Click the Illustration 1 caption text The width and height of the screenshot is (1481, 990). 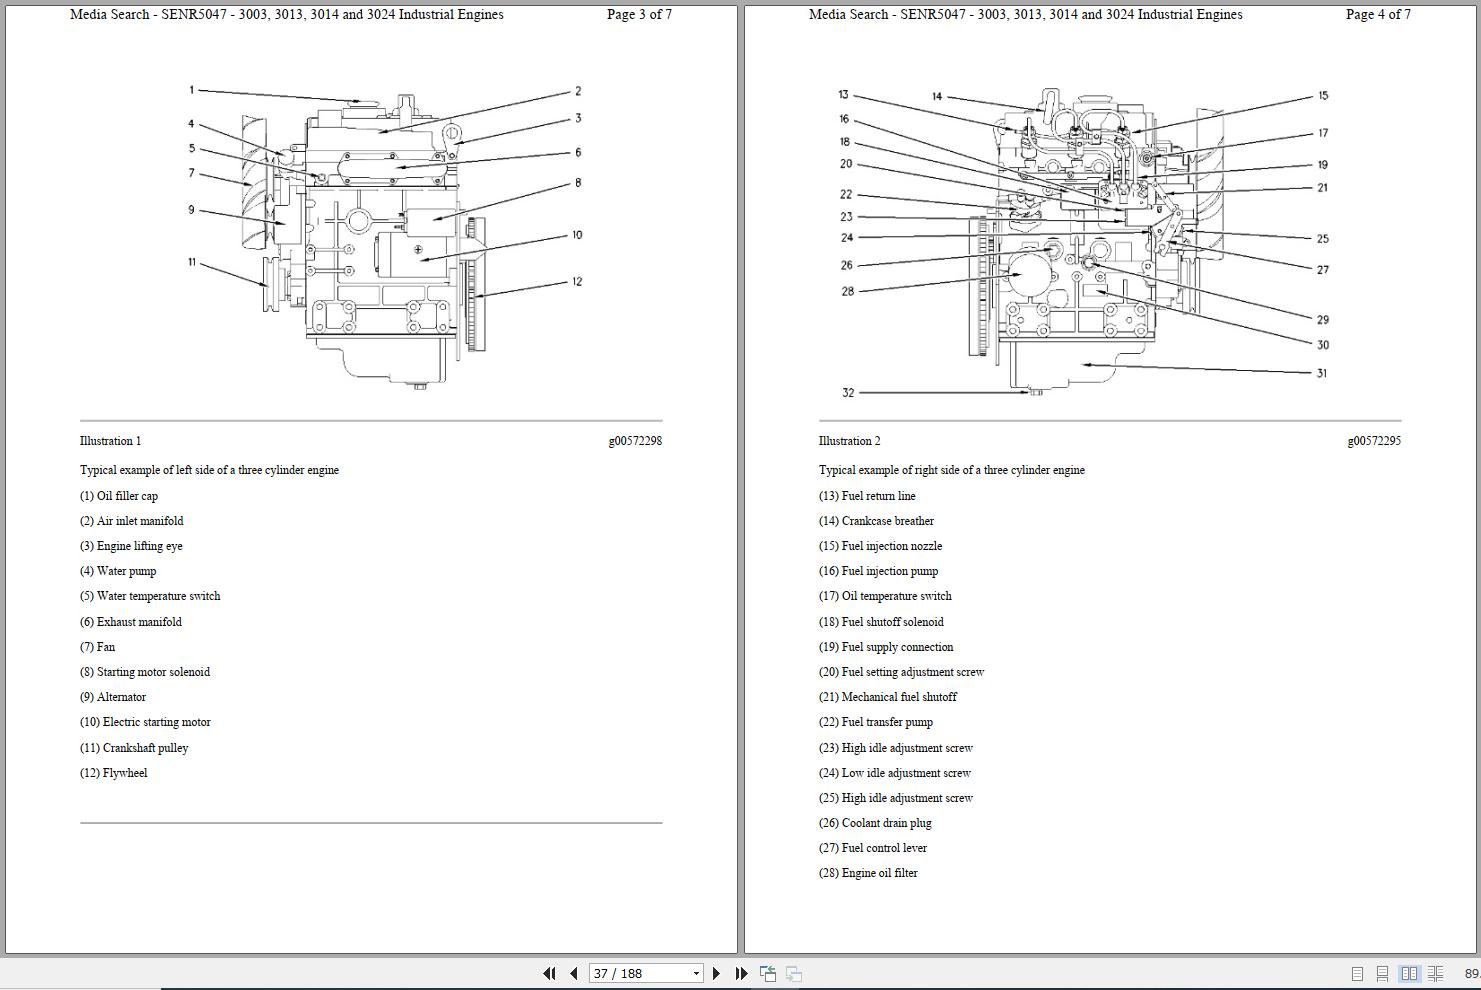coord(111,440)
